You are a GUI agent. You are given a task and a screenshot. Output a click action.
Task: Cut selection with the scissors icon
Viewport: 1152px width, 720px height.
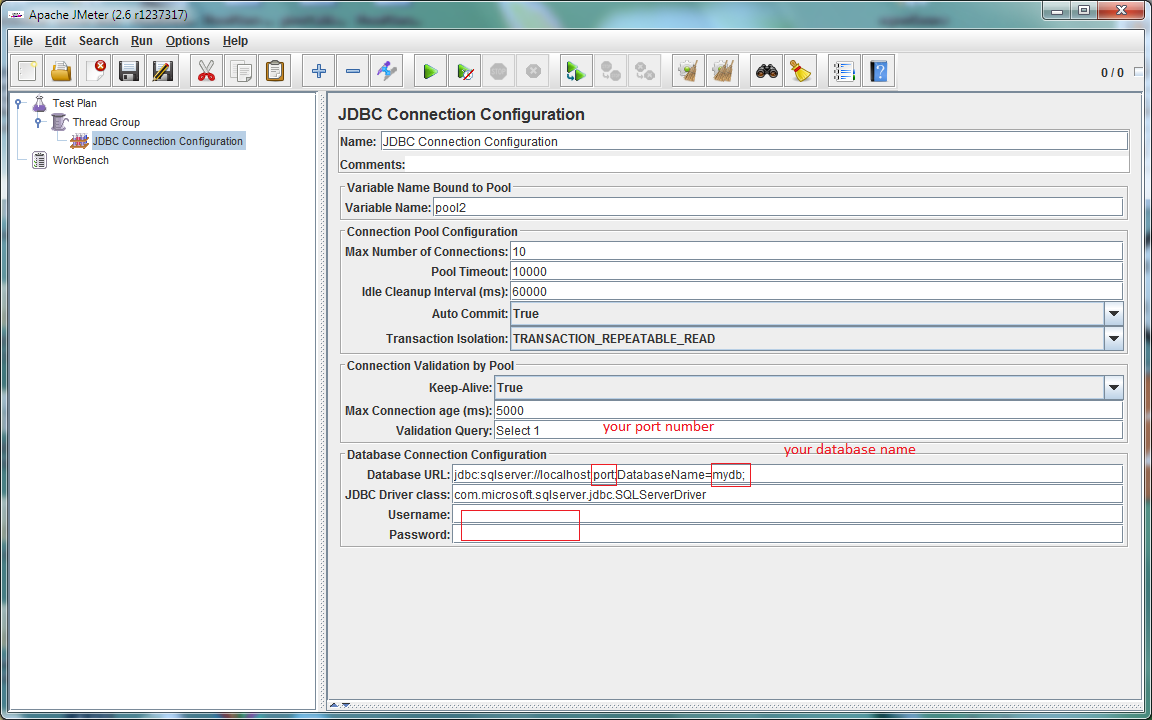tap(206, 71)
